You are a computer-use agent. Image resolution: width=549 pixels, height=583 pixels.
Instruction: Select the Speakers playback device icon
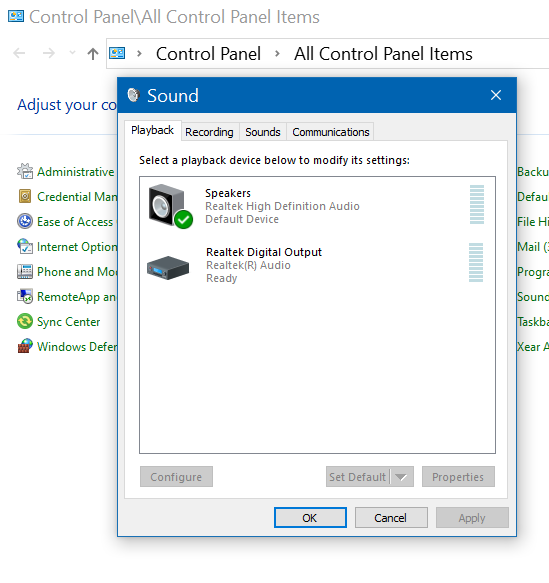pos(171,206)
